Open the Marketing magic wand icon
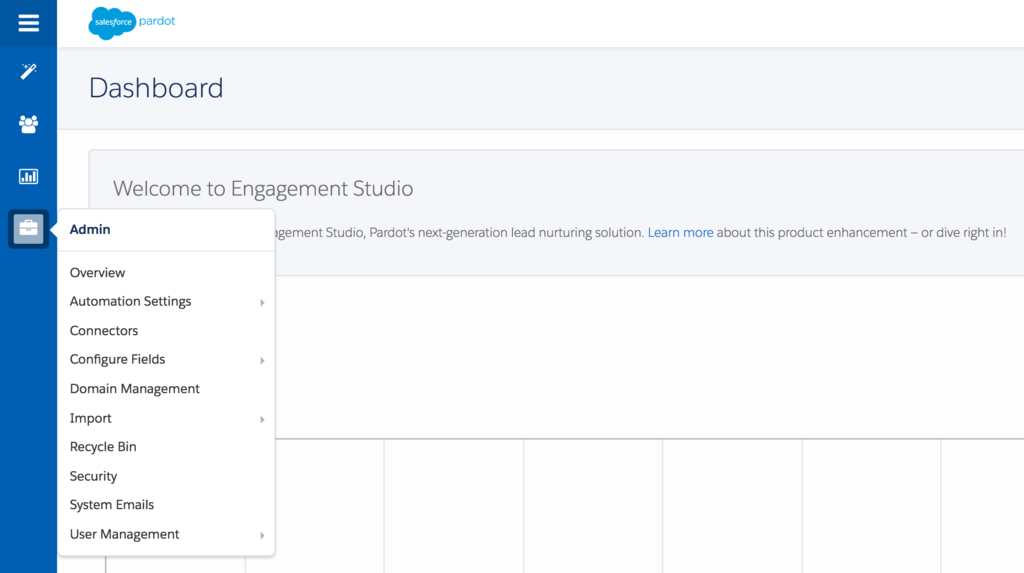The height and width of the screenshot is (573, 1024). (x=28, y=71)
